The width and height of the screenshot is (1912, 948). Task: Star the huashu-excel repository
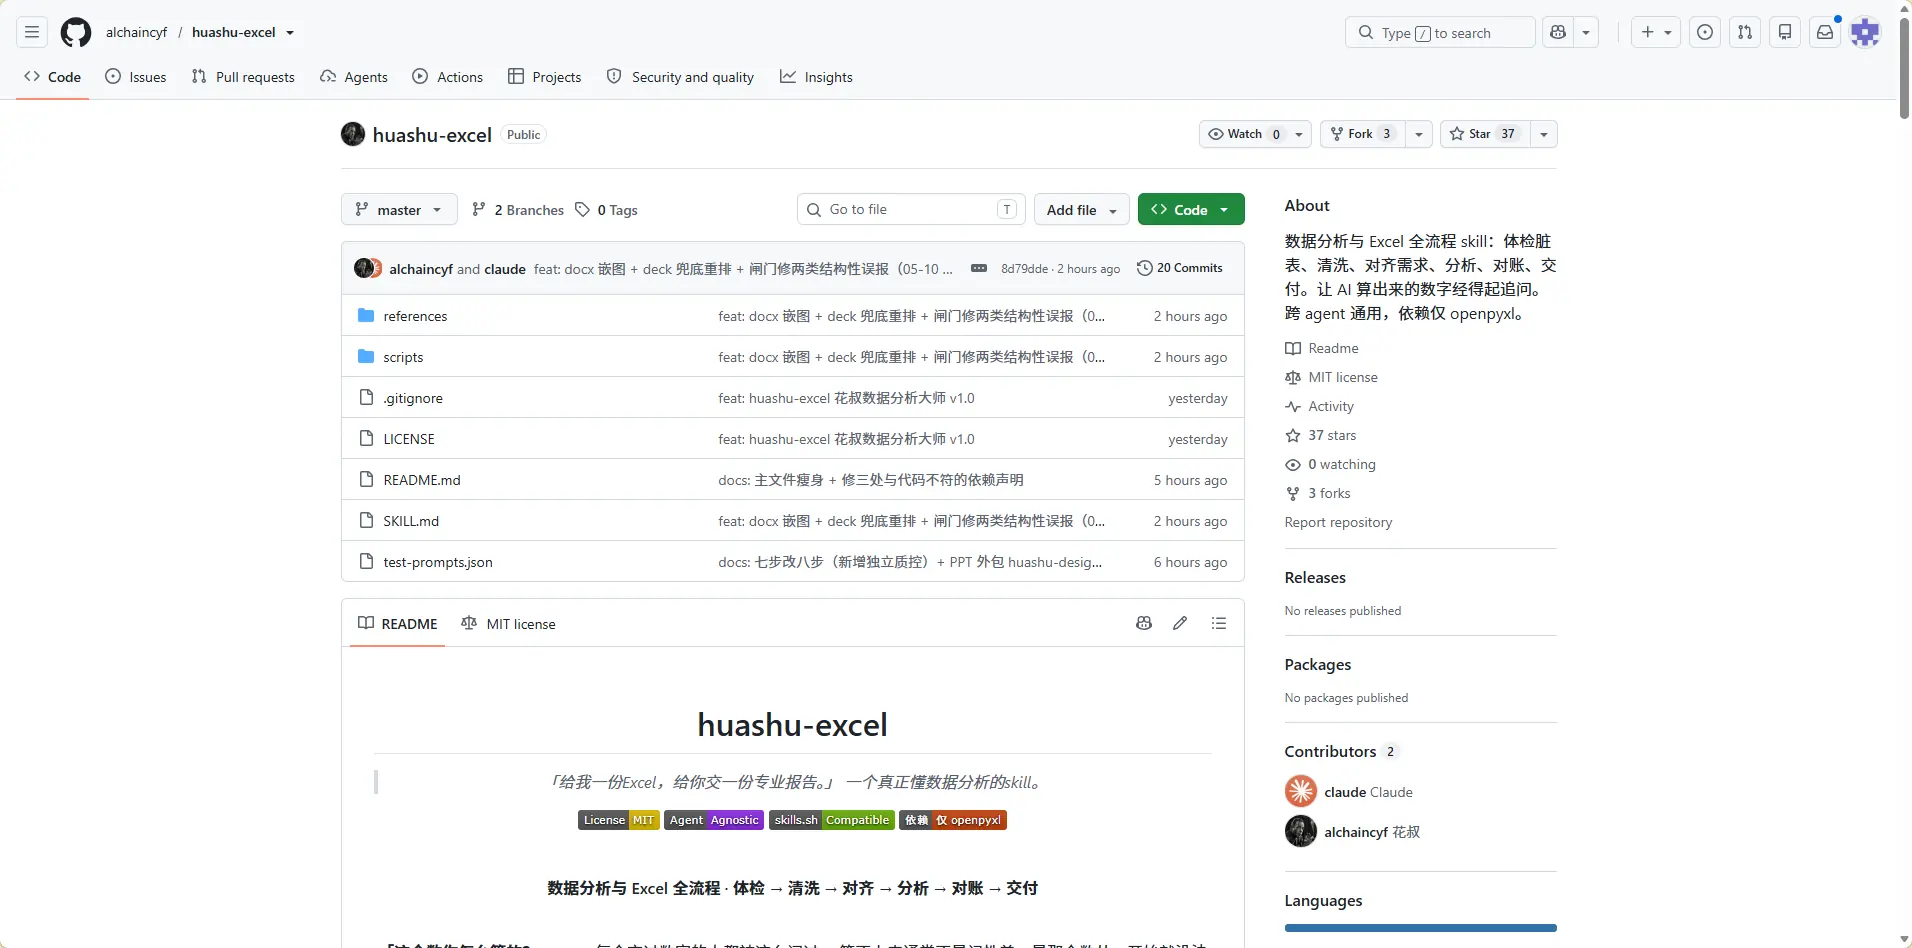coord(1485,134)
